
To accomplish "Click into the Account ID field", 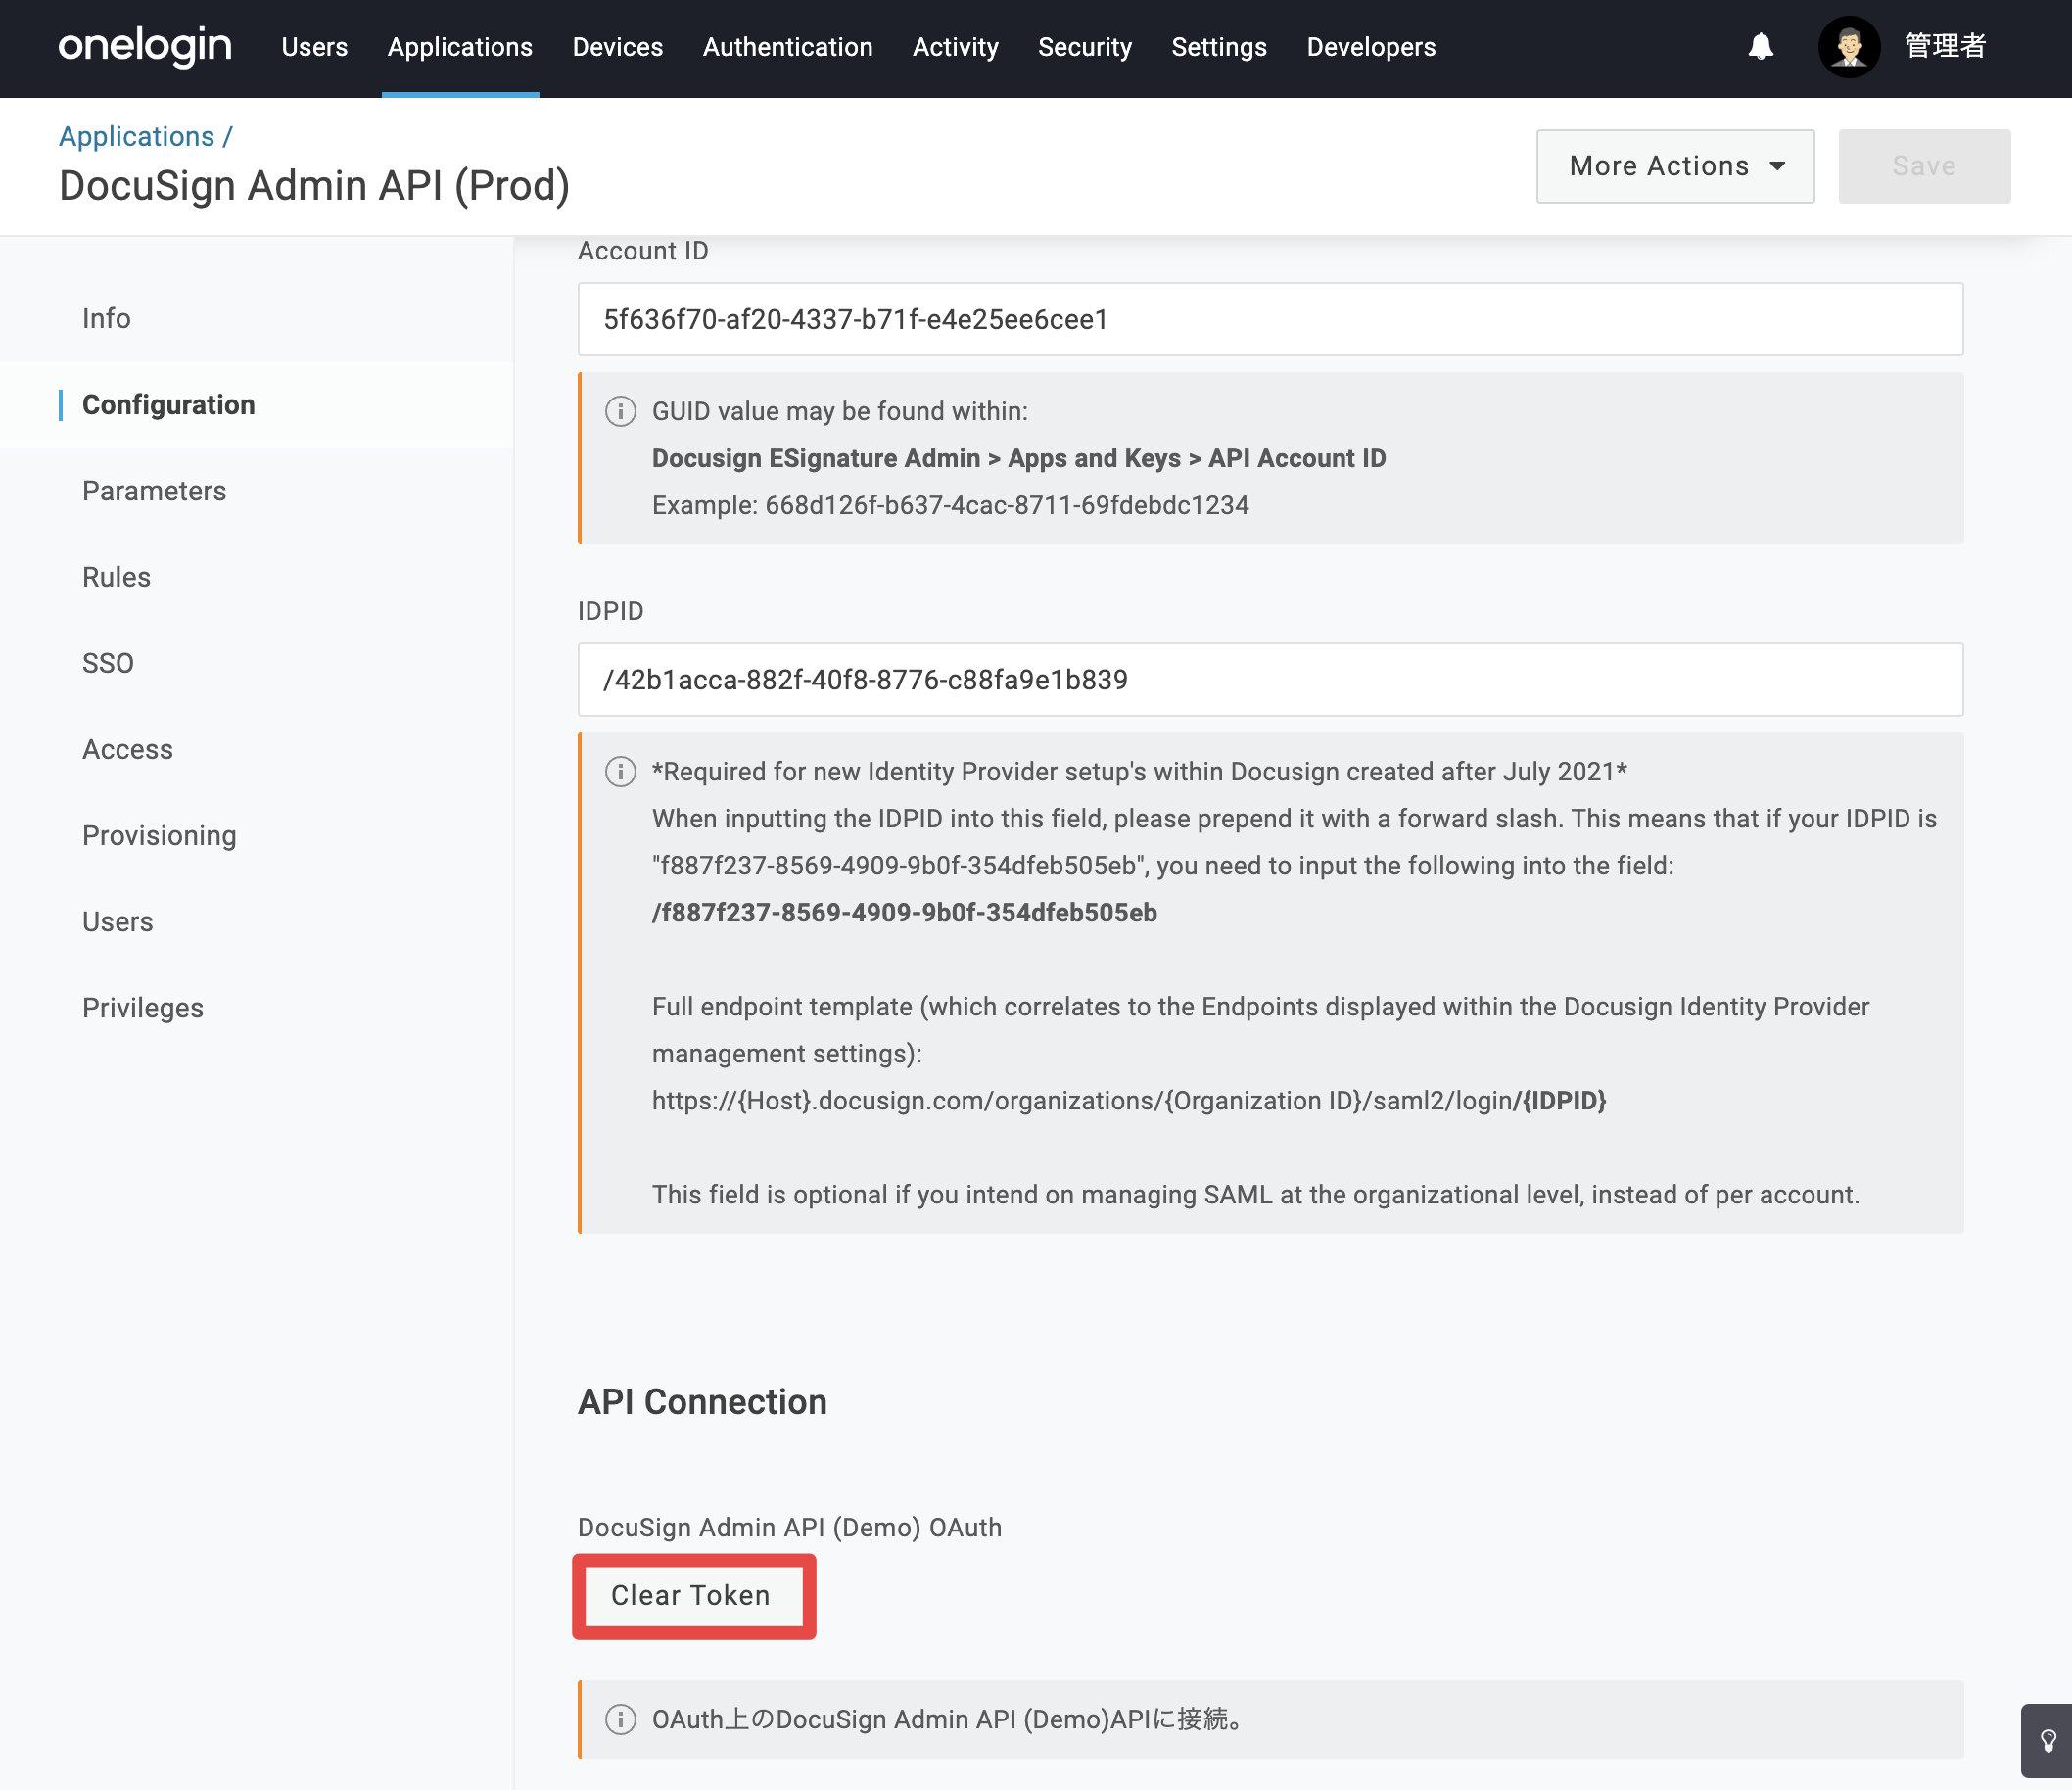I will click(x=1269, y=319).
